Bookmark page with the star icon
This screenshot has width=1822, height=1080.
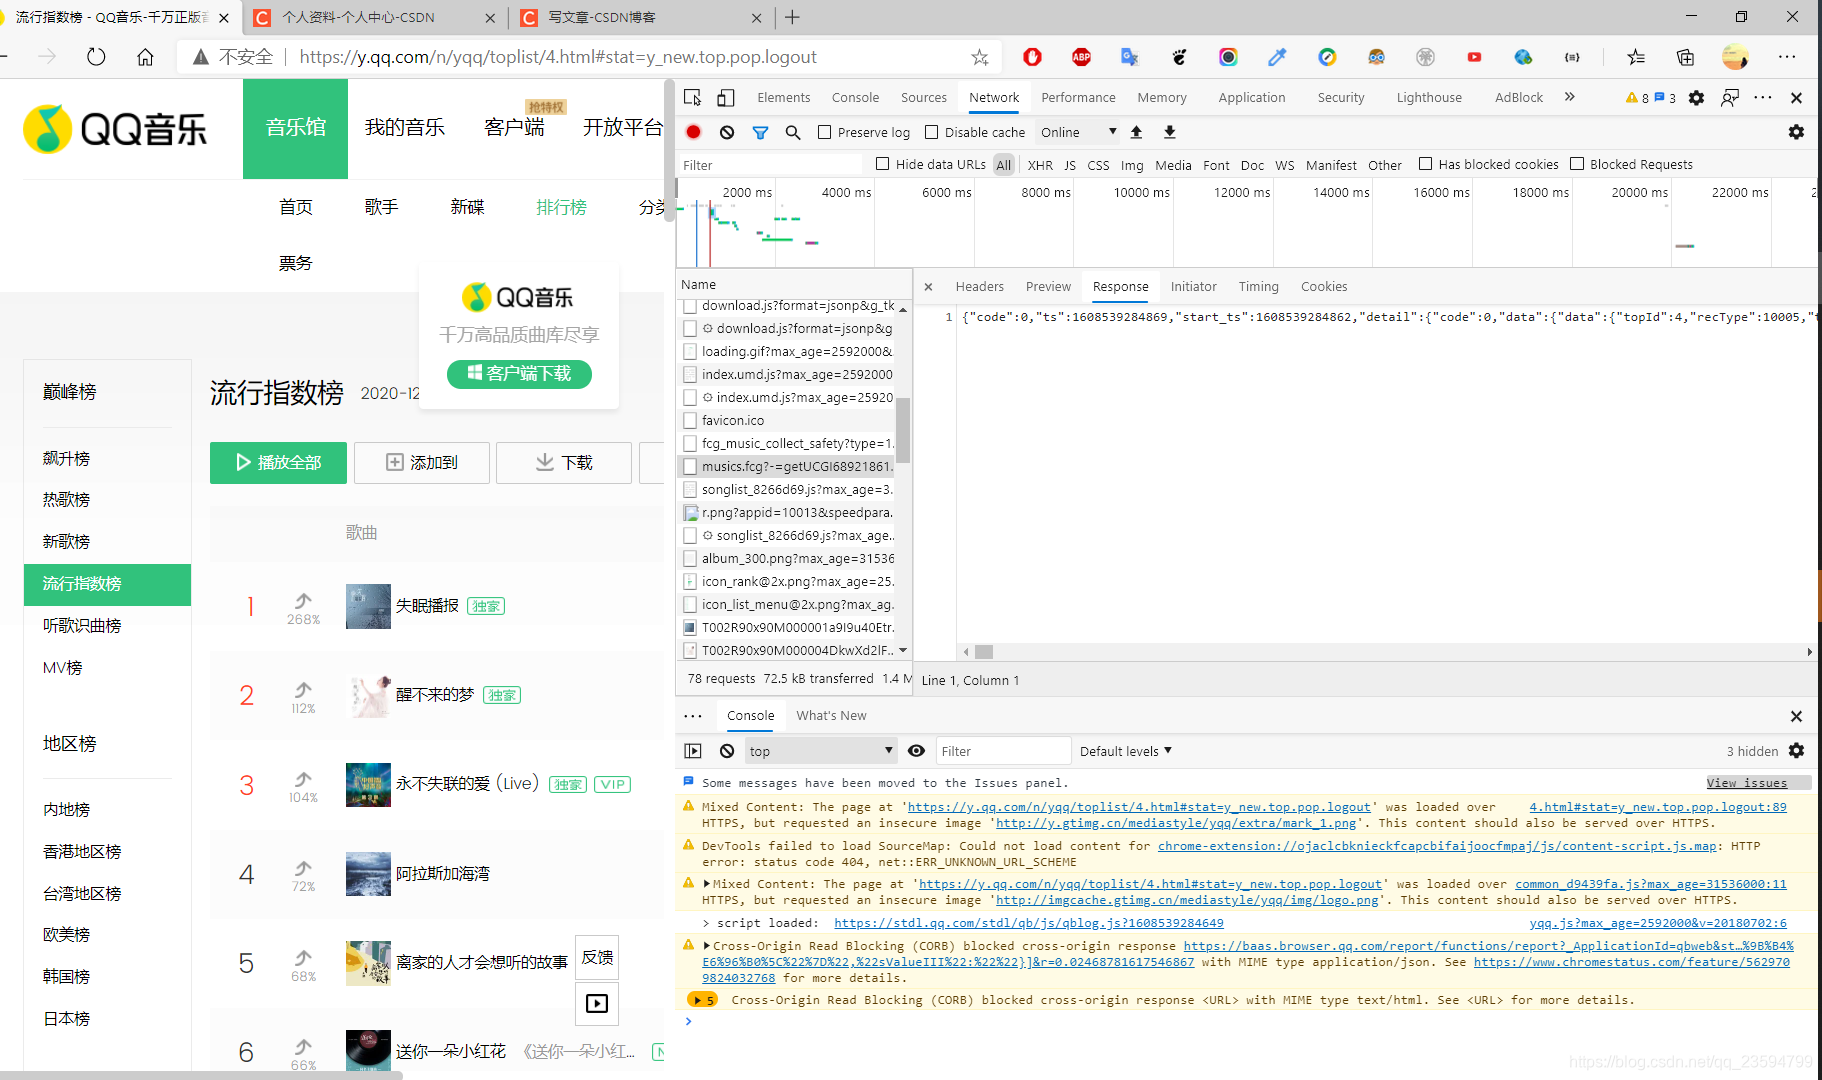(980, 57)
